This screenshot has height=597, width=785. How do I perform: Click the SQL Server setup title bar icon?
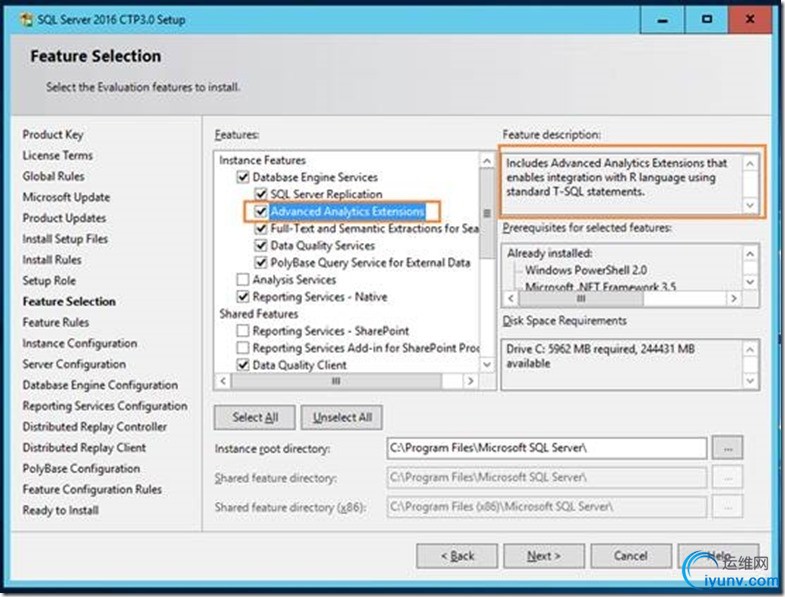pos(26,20)
